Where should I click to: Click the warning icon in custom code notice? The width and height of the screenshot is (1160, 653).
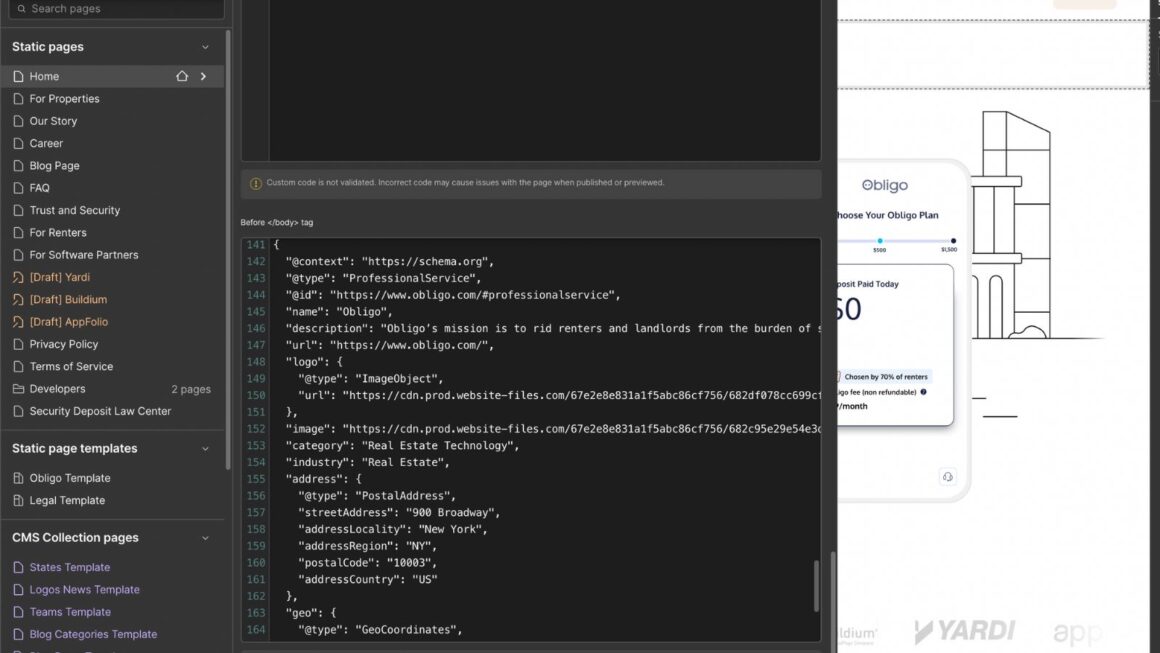tap(255, 183)
